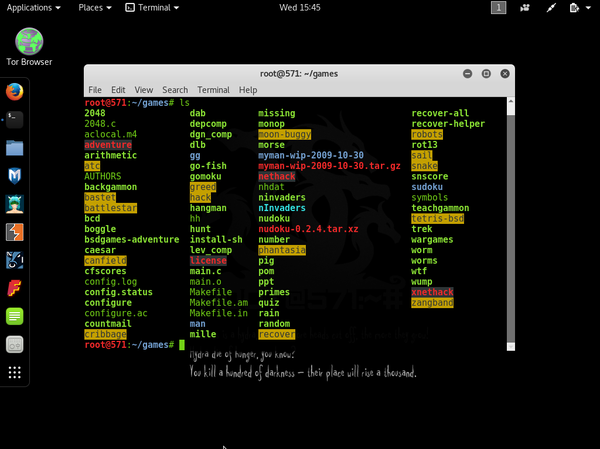Launch the Metasploit dock icon
The width and height of the screenshot is (600, 449).
coord(15,176)
